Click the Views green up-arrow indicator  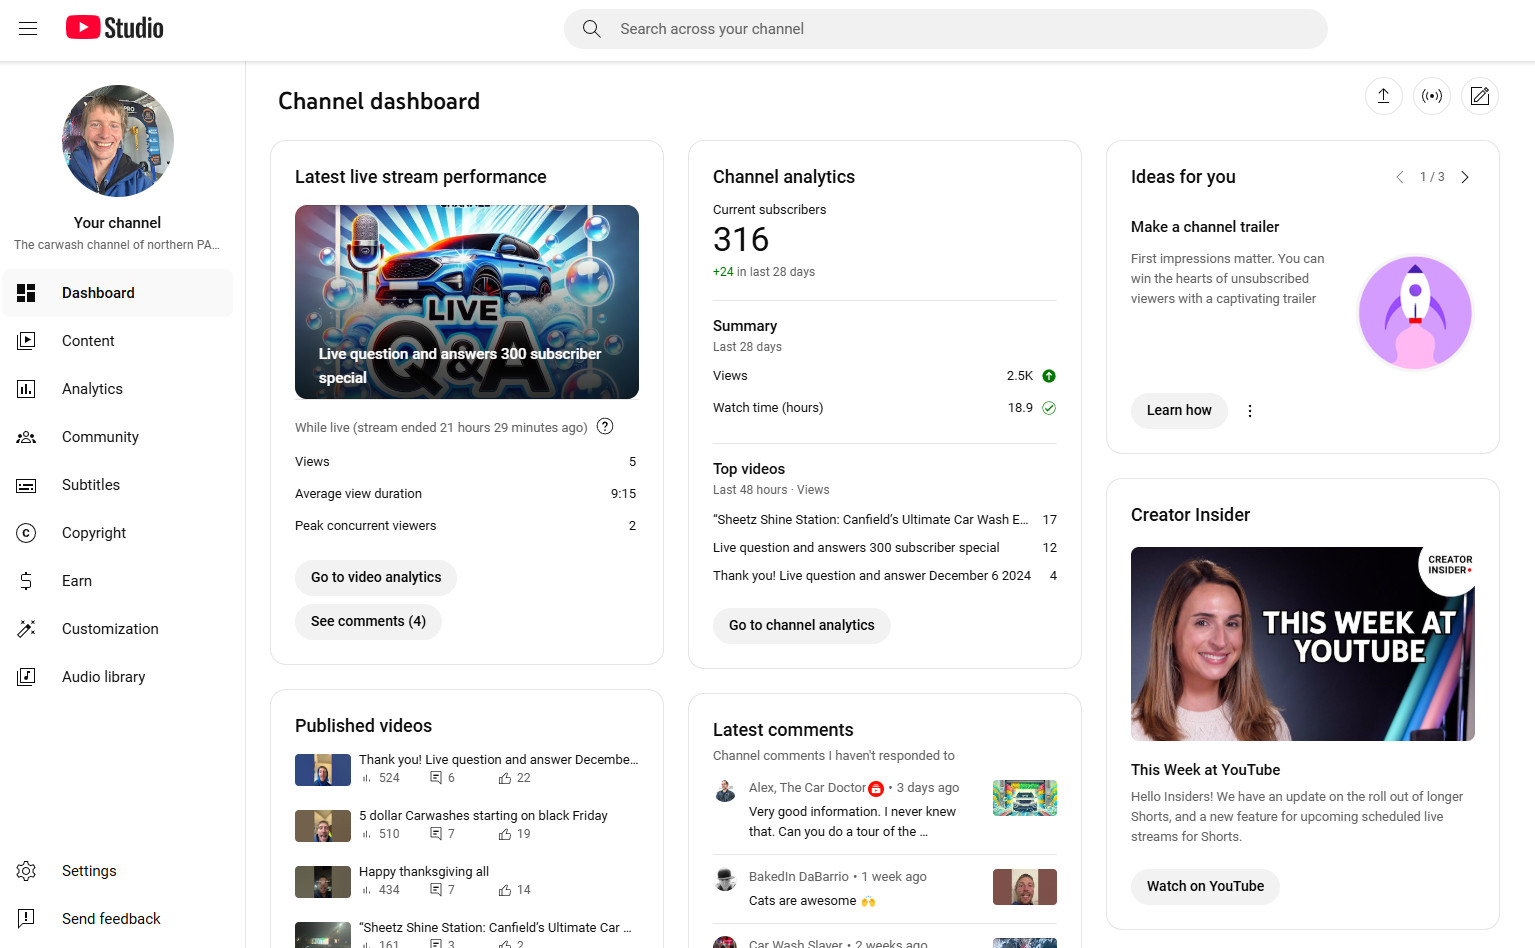(x=1049, y=376)
